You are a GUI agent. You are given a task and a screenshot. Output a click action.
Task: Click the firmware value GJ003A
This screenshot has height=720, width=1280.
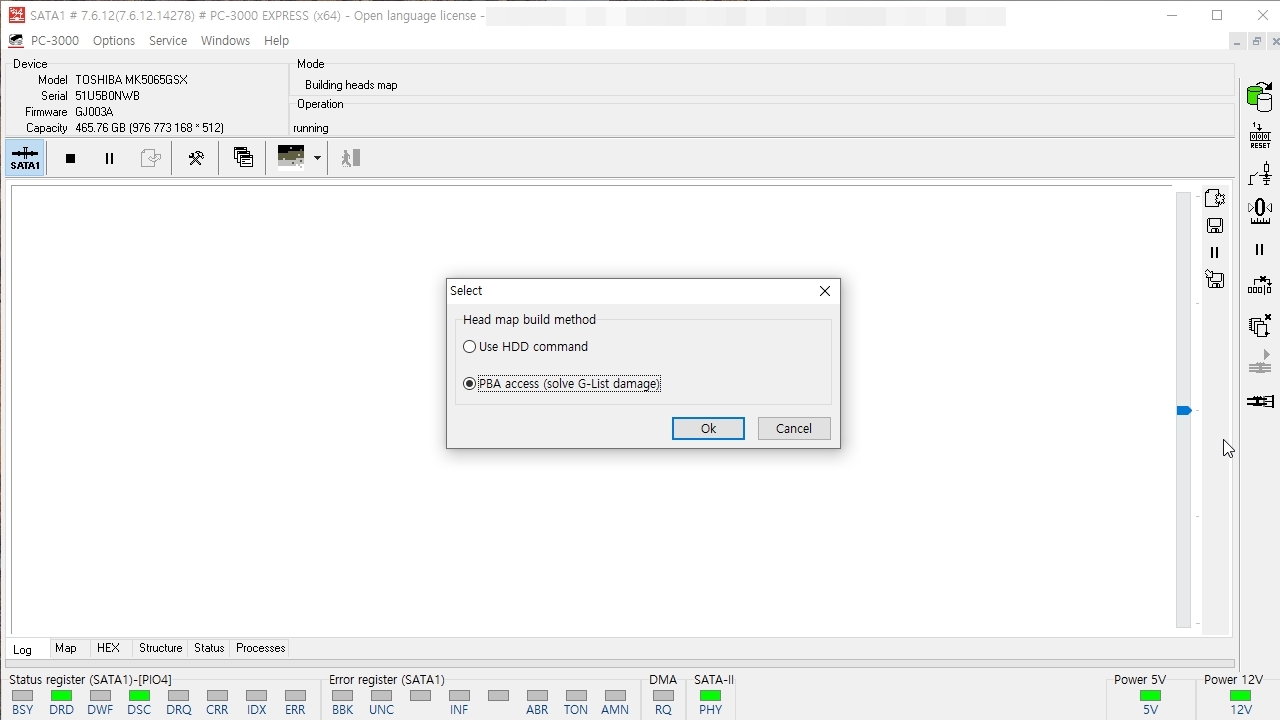coord(94,112)
